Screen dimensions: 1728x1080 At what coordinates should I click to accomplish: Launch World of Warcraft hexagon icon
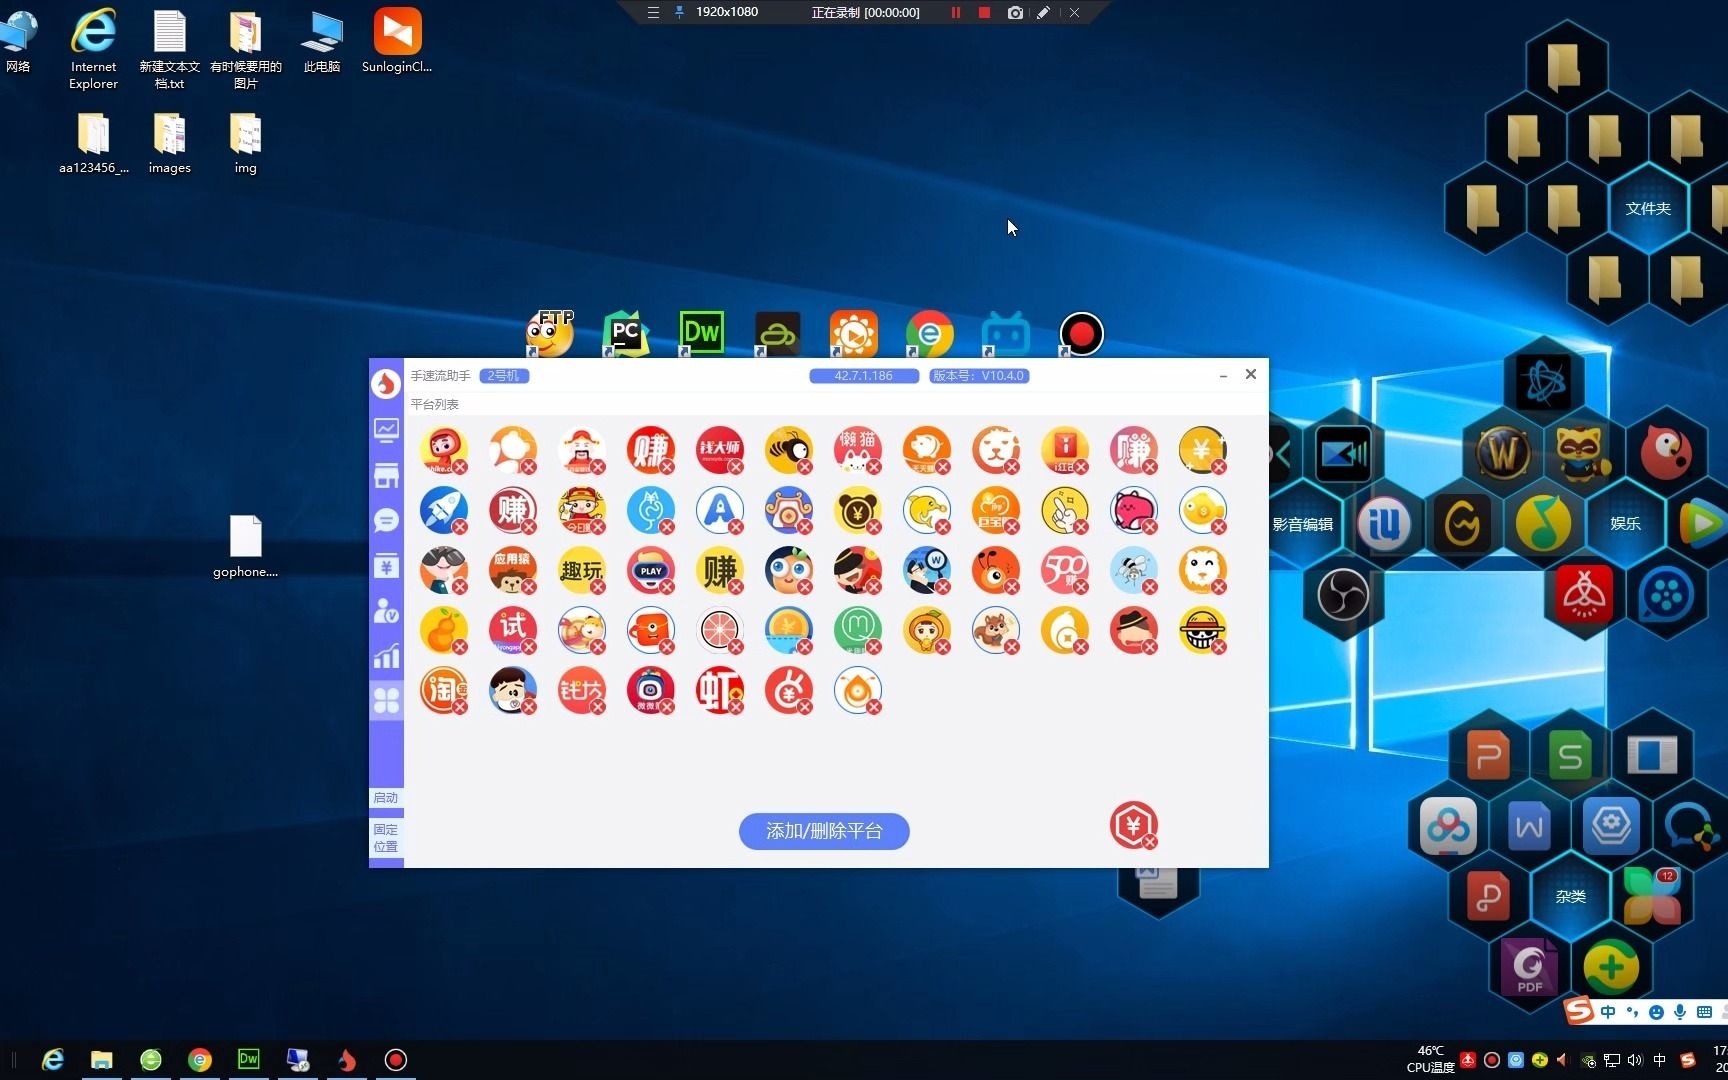click(x=1503, y=453)
